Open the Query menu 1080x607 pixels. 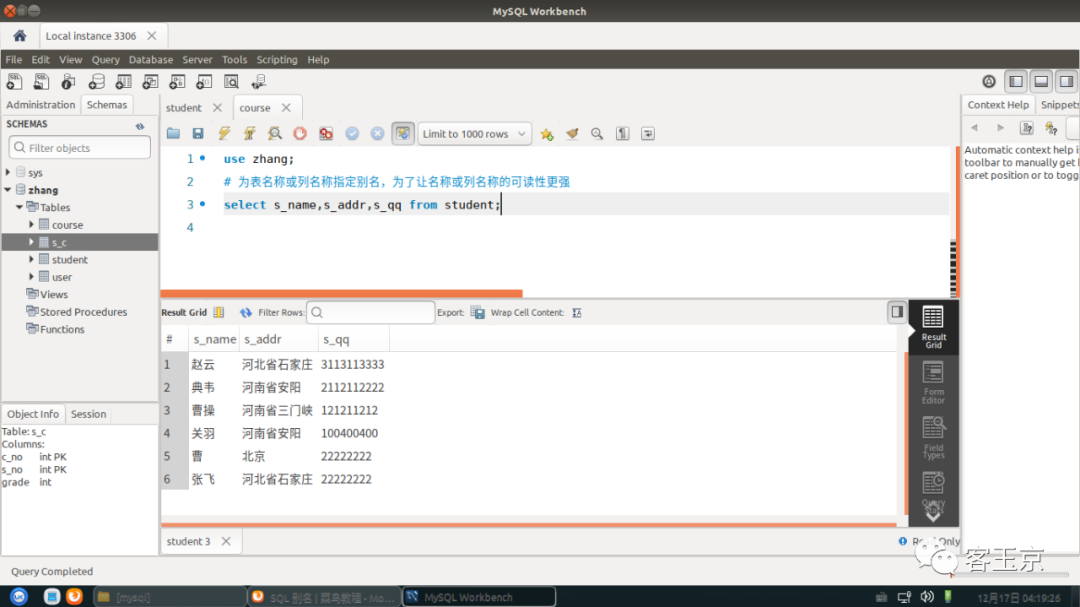tap(105, 59)
